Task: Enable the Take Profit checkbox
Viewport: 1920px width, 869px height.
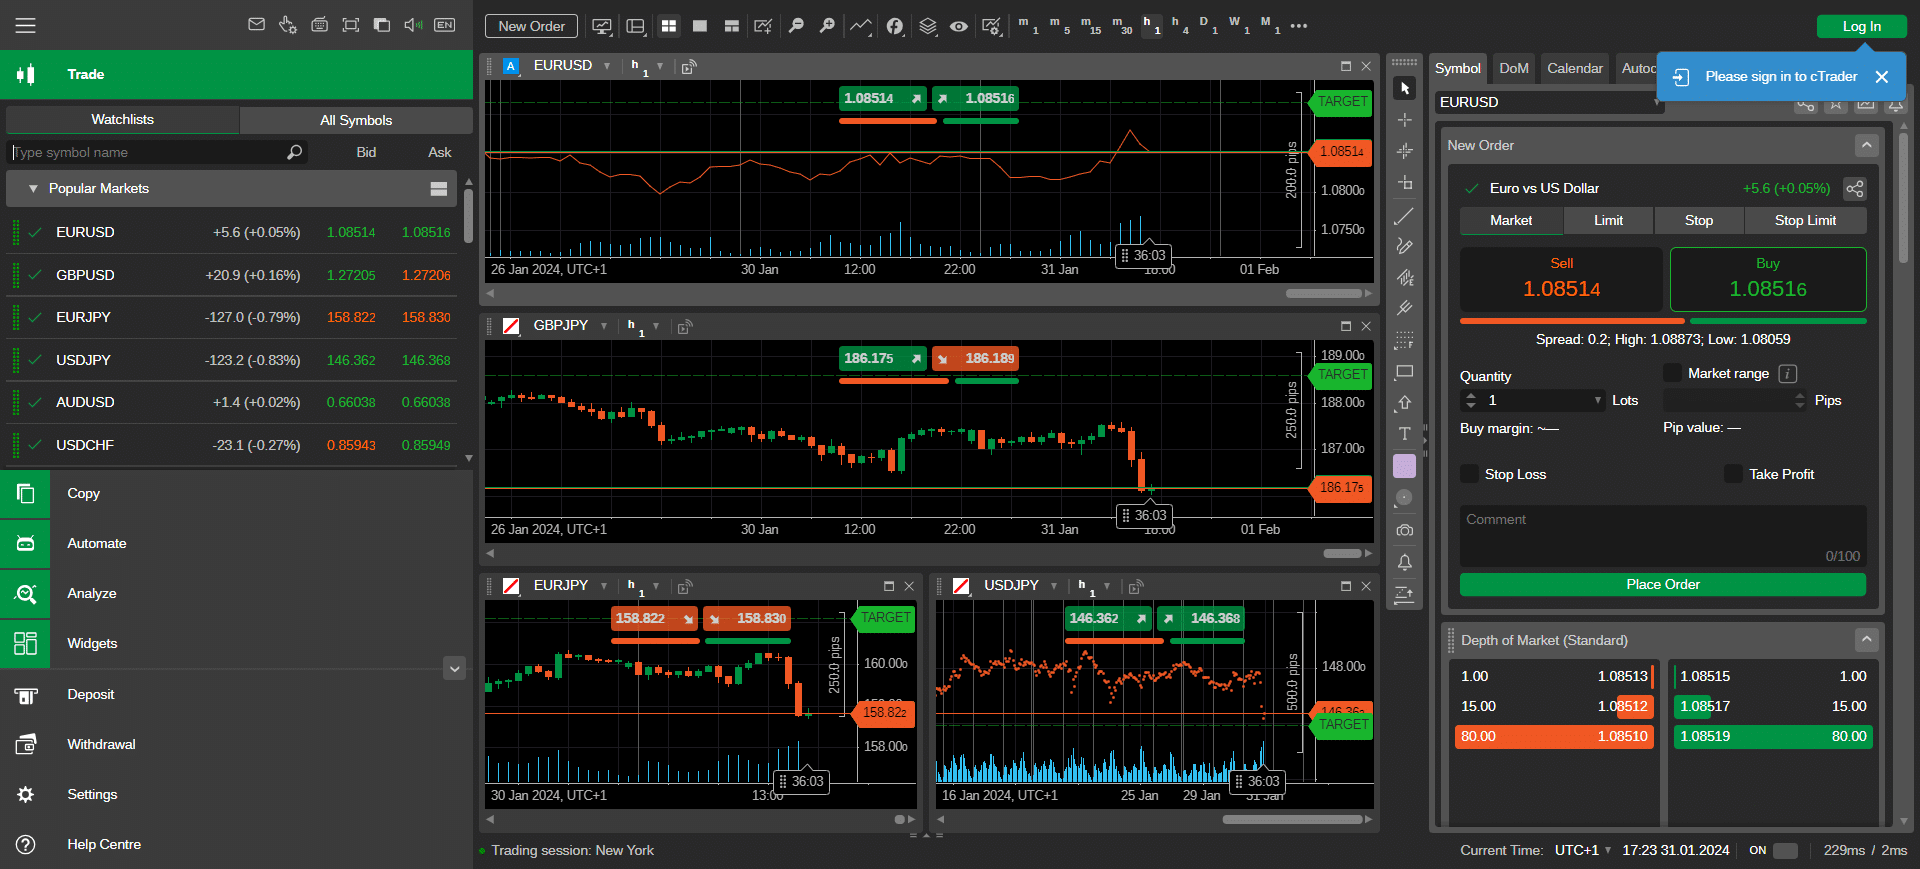Action: [1734, 474]
